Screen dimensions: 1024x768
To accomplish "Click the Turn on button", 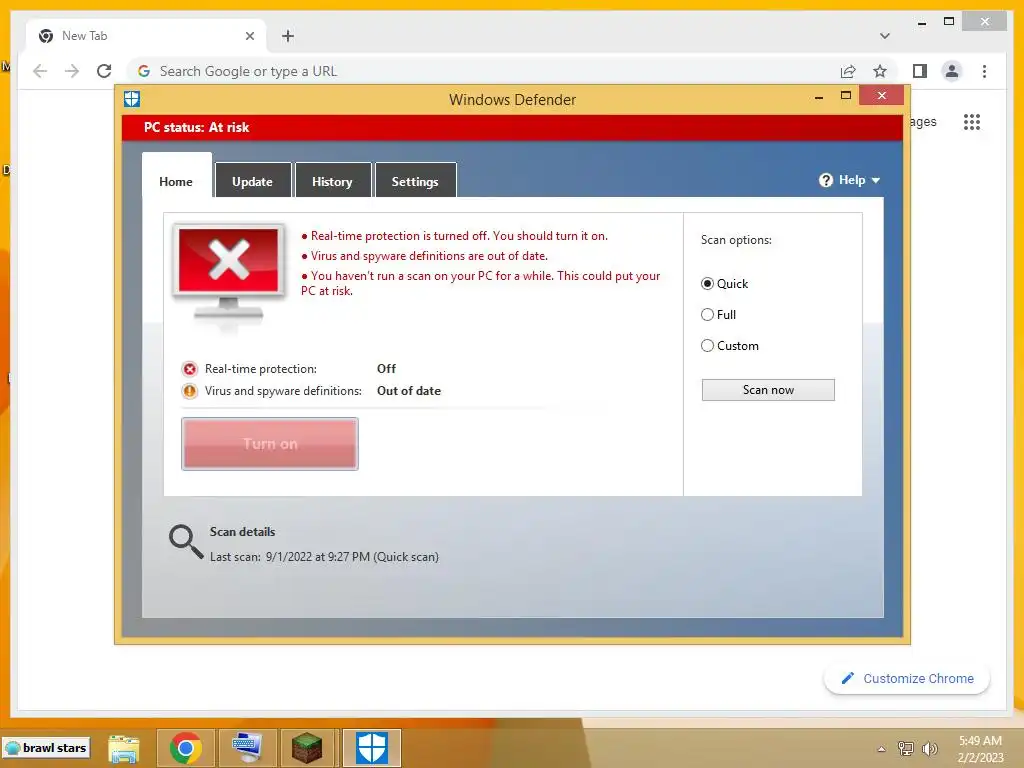I will (270, 444).
